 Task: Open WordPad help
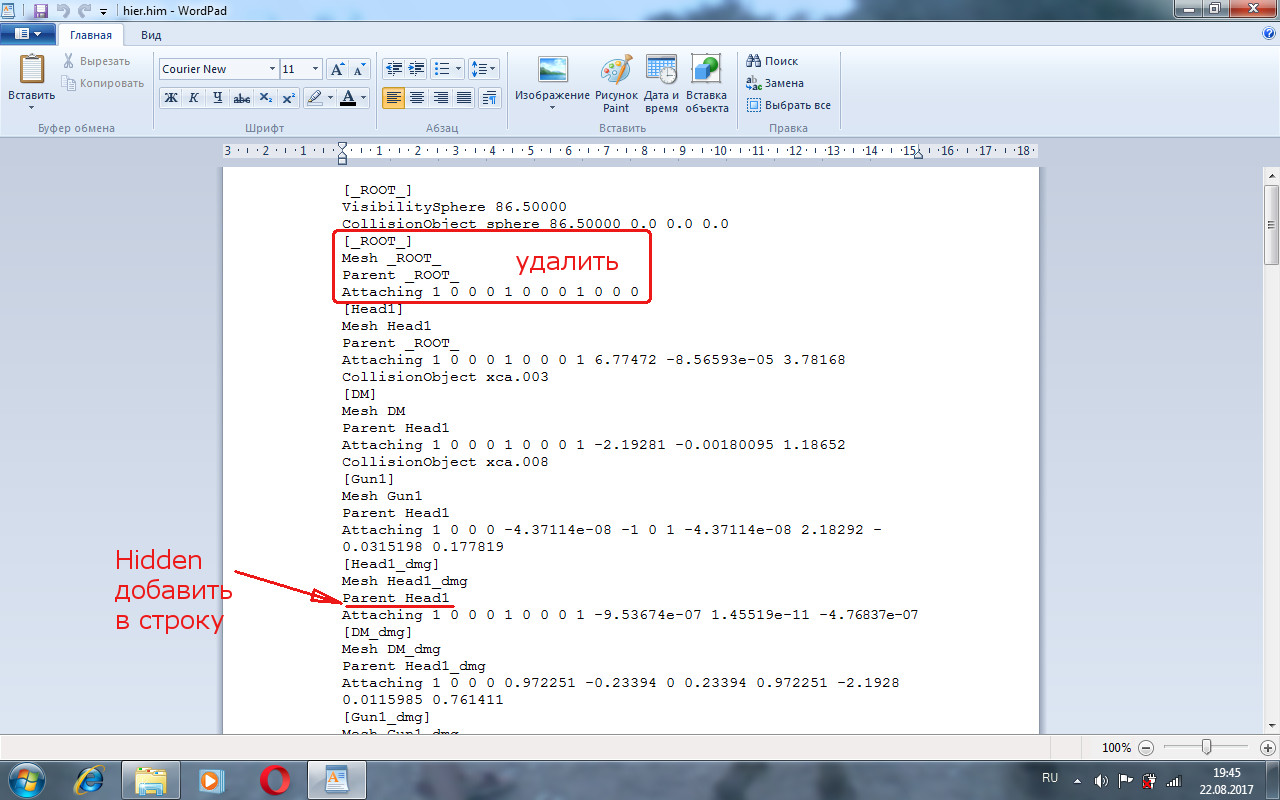1269,33
